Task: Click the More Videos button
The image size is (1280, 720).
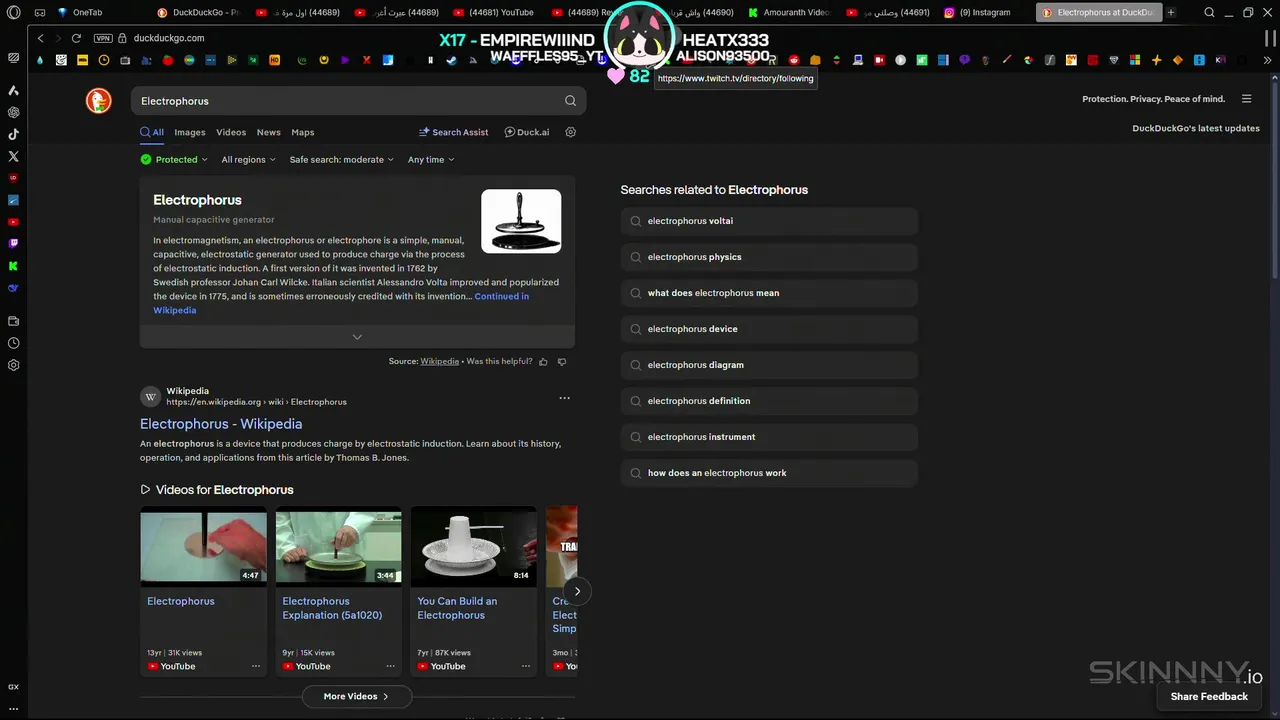Action: click(x=357, y=696)
